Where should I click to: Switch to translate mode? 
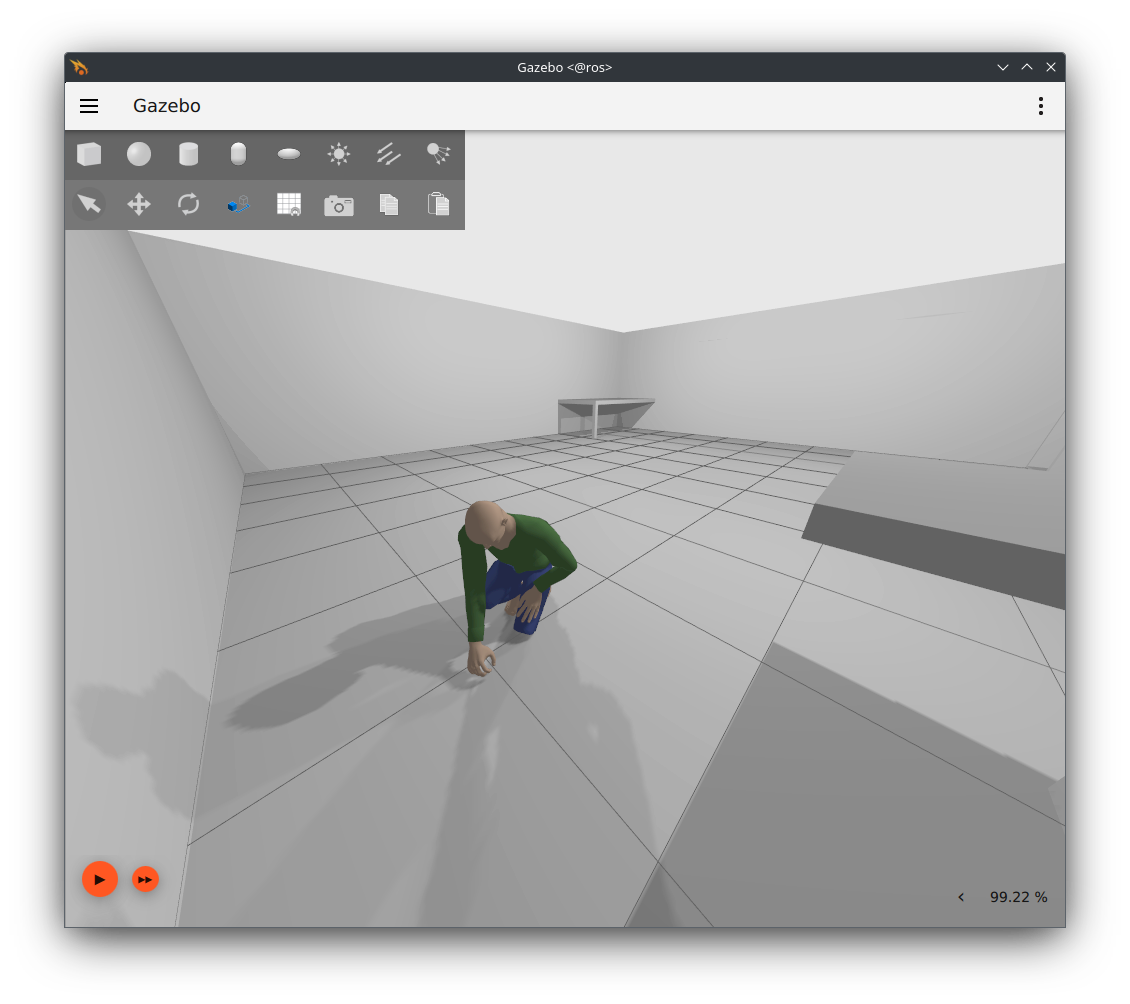click(x=139, y=204)
